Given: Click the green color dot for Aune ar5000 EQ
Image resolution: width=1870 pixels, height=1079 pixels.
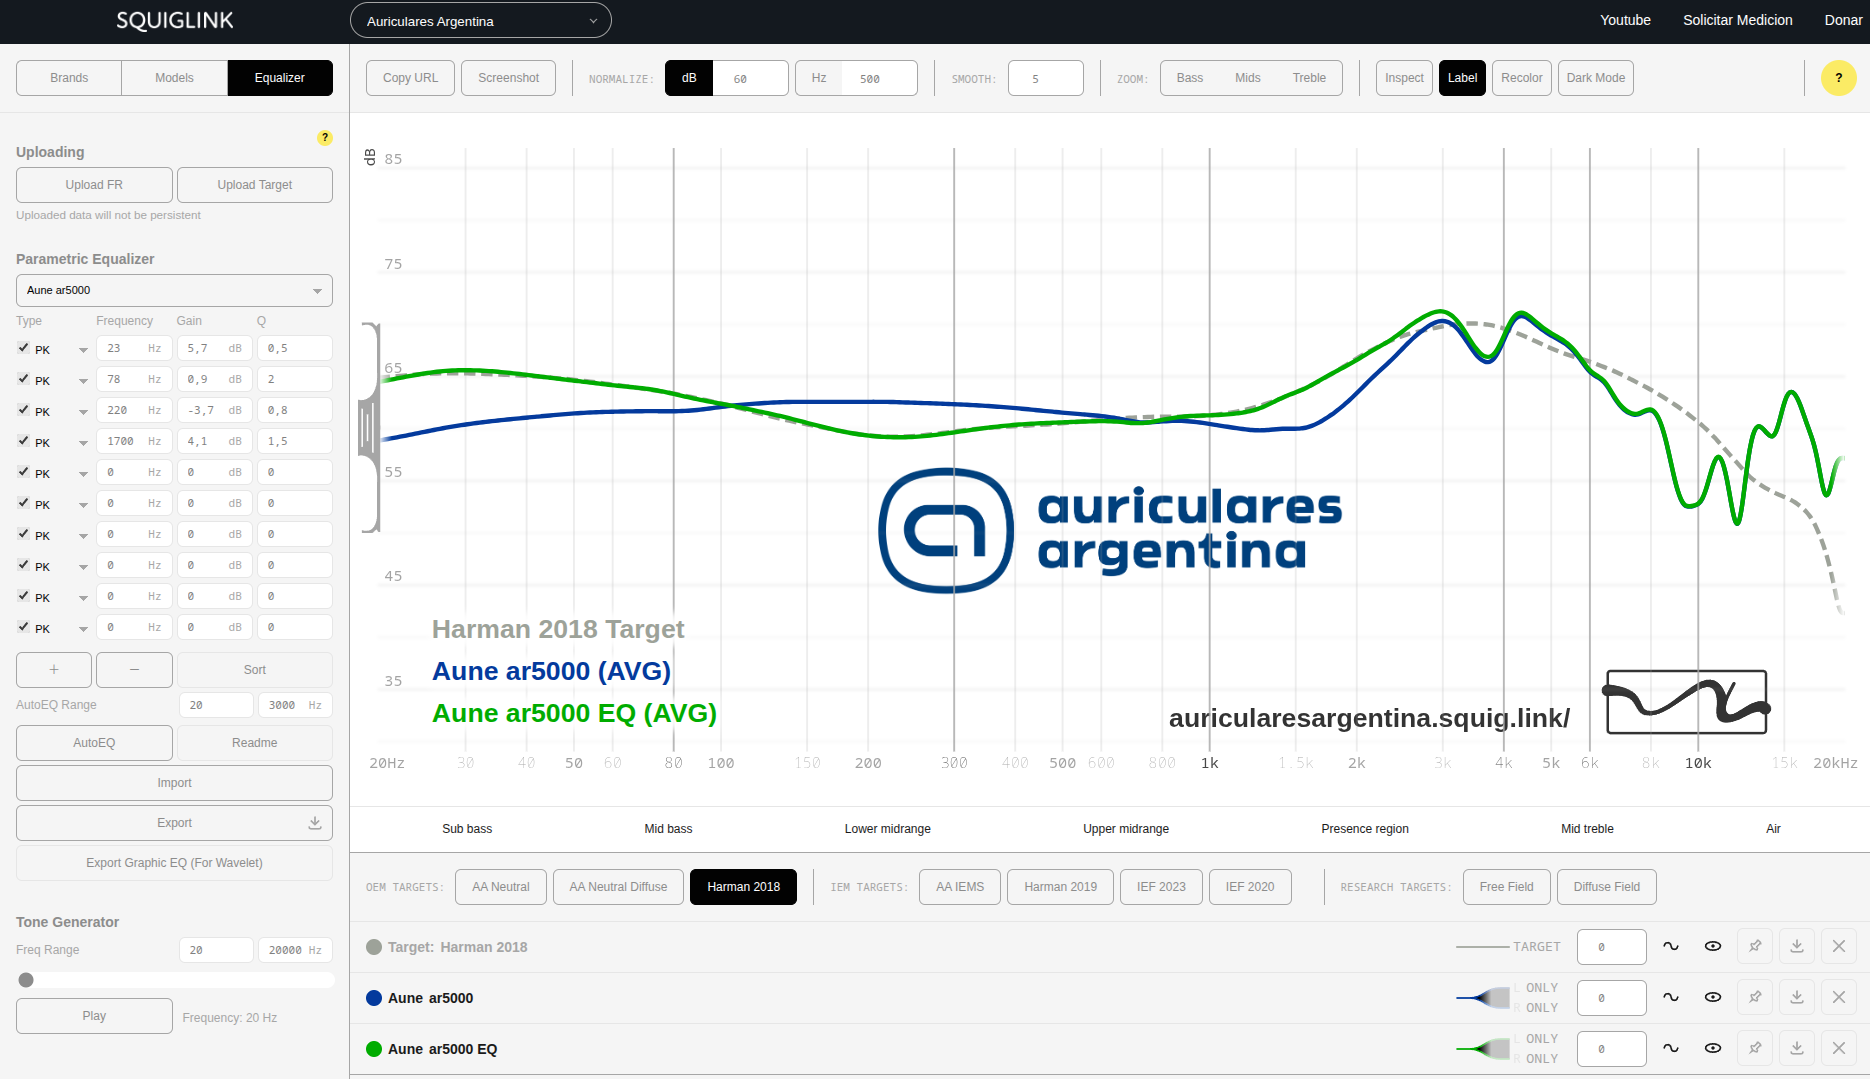Looking at the screenshot, I should pos(374,1049).
